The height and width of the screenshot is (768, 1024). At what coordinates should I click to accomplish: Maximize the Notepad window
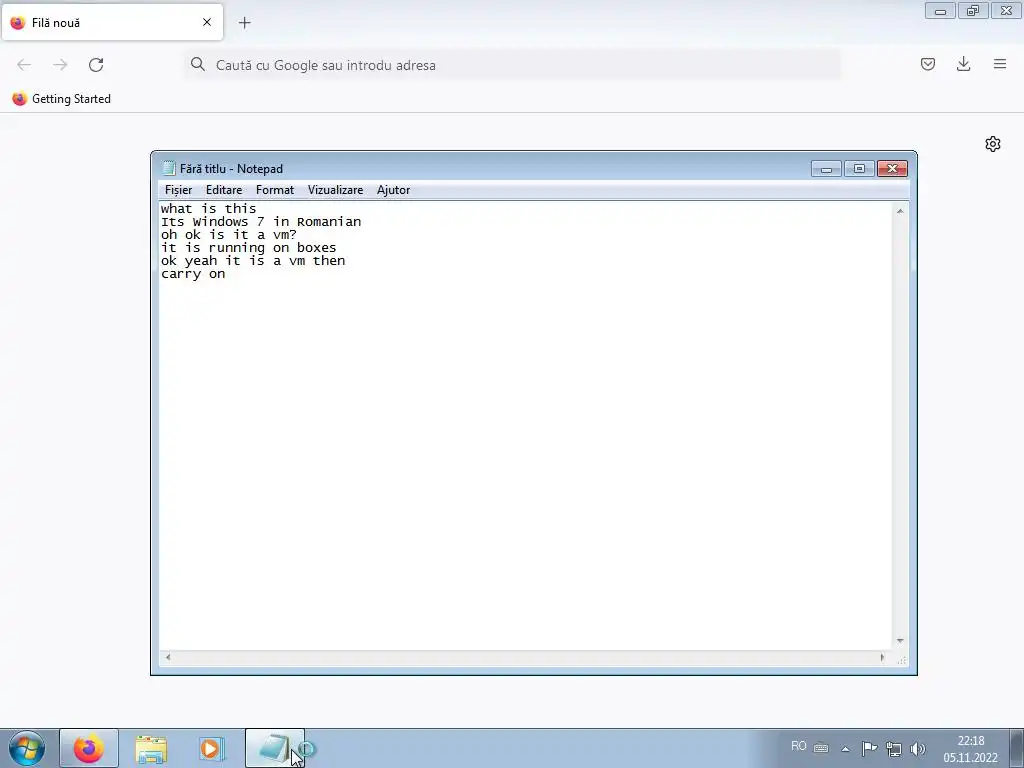click(859, 168)
